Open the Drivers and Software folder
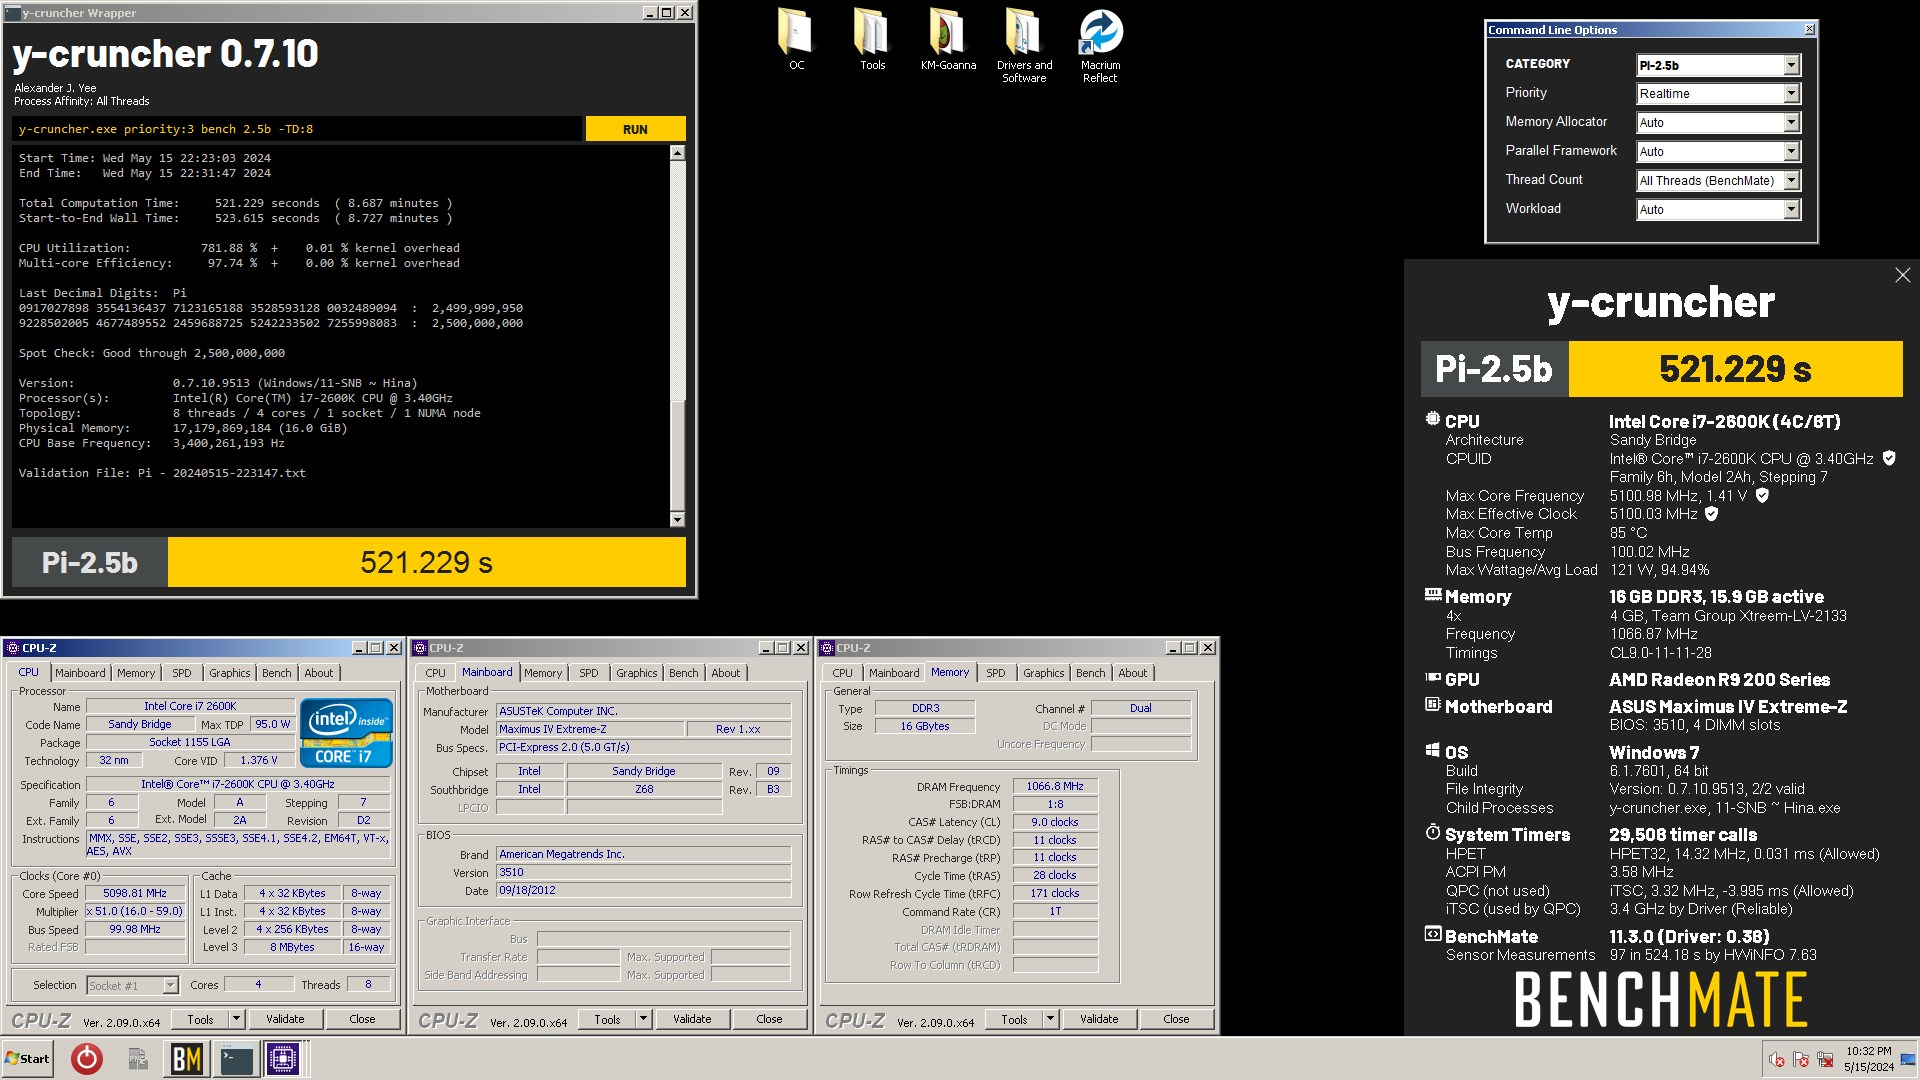 (x=1024, y=45)
